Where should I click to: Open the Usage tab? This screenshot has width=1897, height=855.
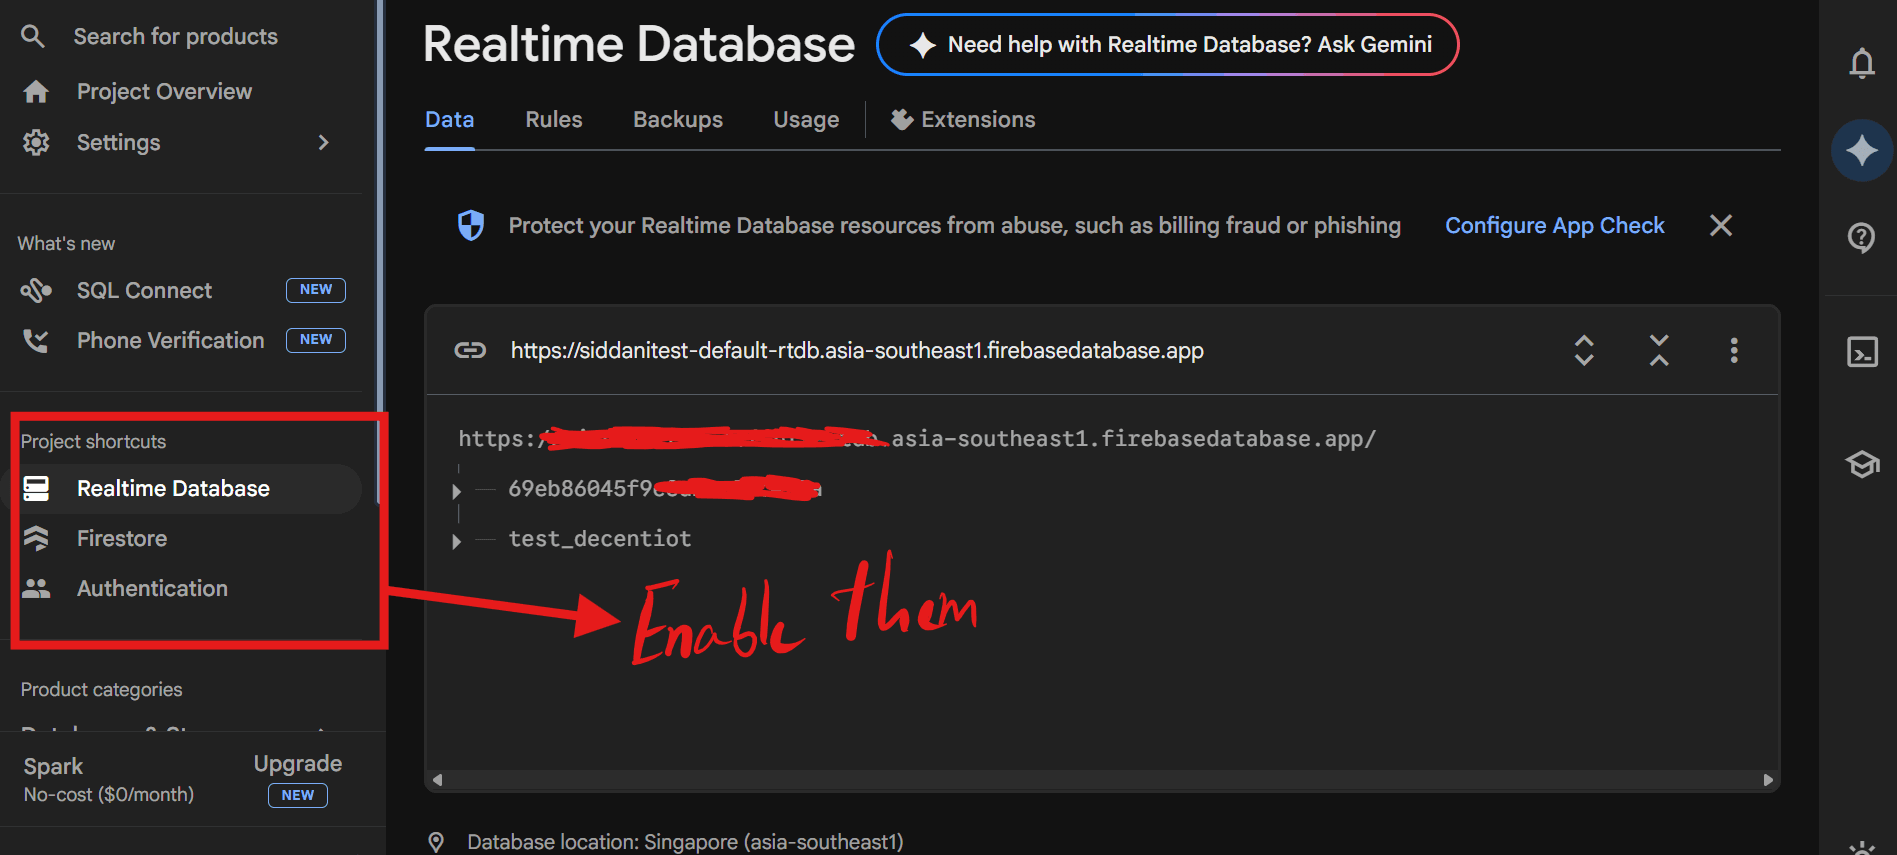[806, 120]
